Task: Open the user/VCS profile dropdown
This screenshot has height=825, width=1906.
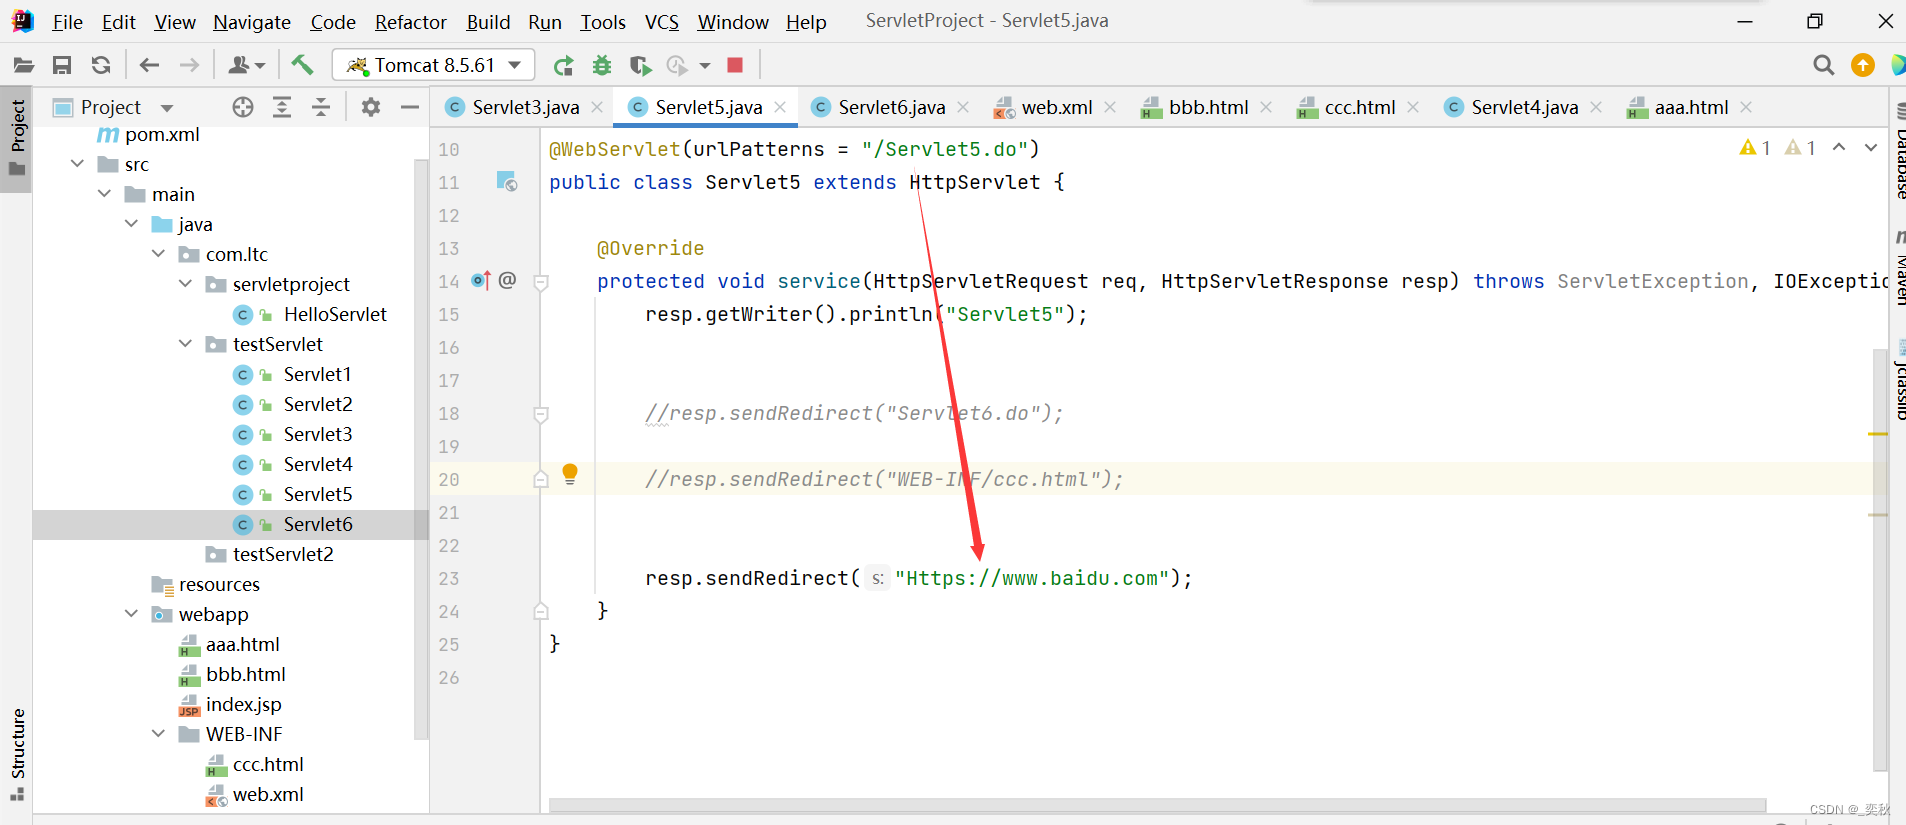Action: pyautogui.click(x=246, y=65)
